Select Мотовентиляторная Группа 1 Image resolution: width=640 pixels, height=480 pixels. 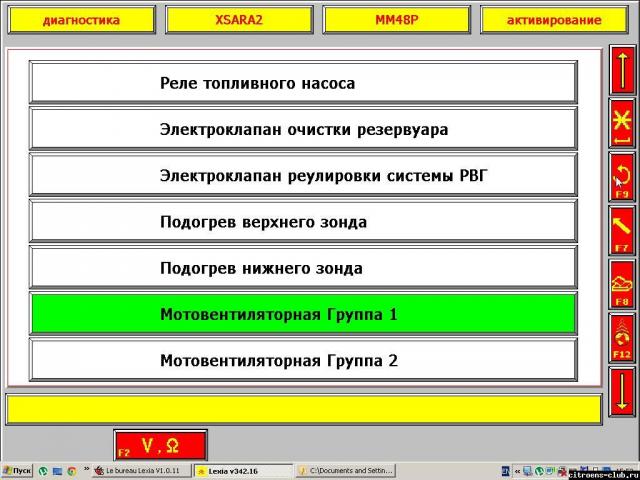(x=303, y=314)
